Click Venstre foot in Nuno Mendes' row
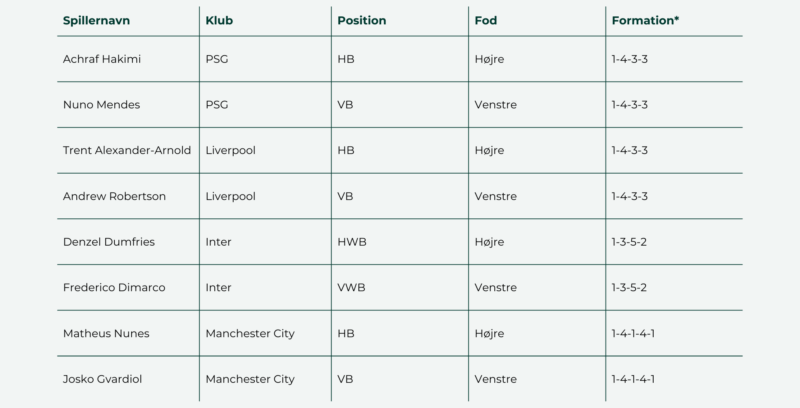 [496, 105]
